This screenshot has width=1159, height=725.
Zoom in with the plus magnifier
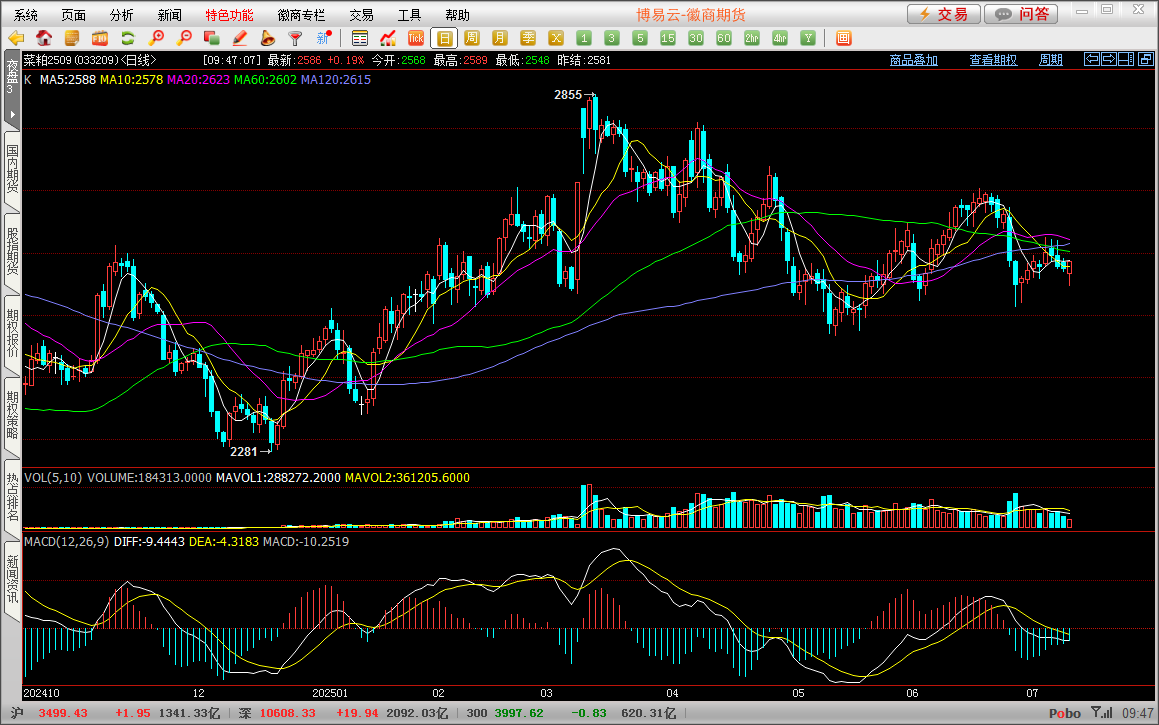click(156, 38)
